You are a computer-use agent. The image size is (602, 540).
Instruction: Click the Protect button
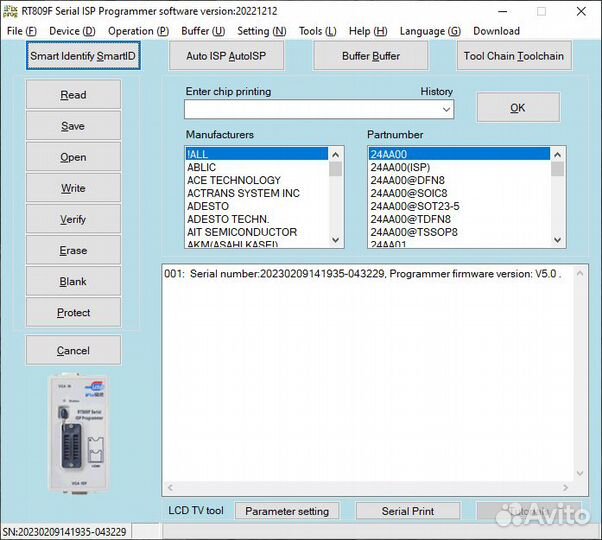pos(73,312)
